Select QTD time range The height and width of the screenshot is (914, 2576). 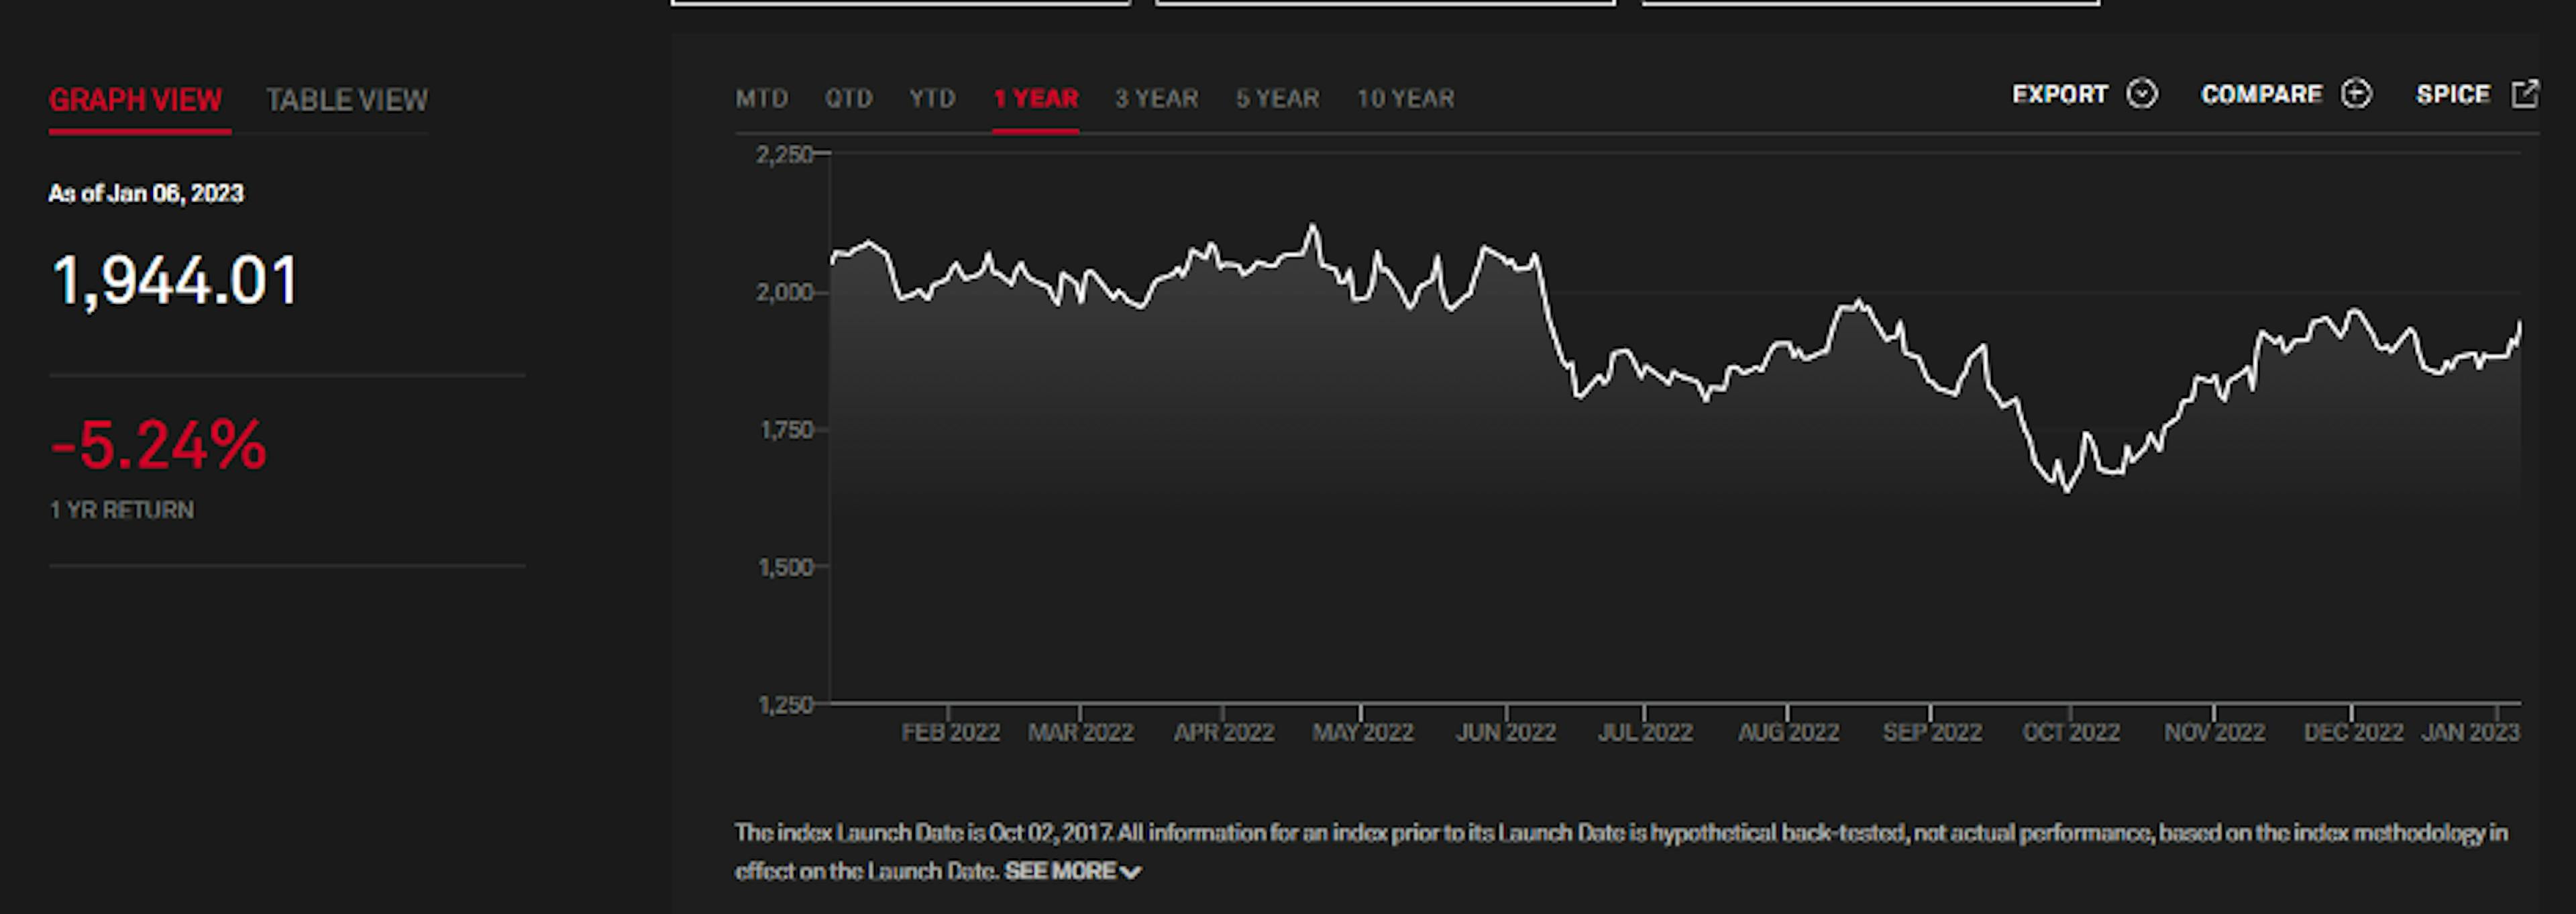click(848, 98)
